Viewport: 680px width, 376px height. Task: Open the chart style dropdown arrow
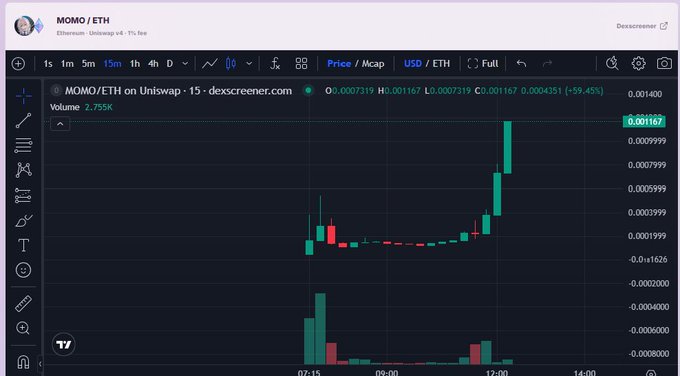(249, 64)
